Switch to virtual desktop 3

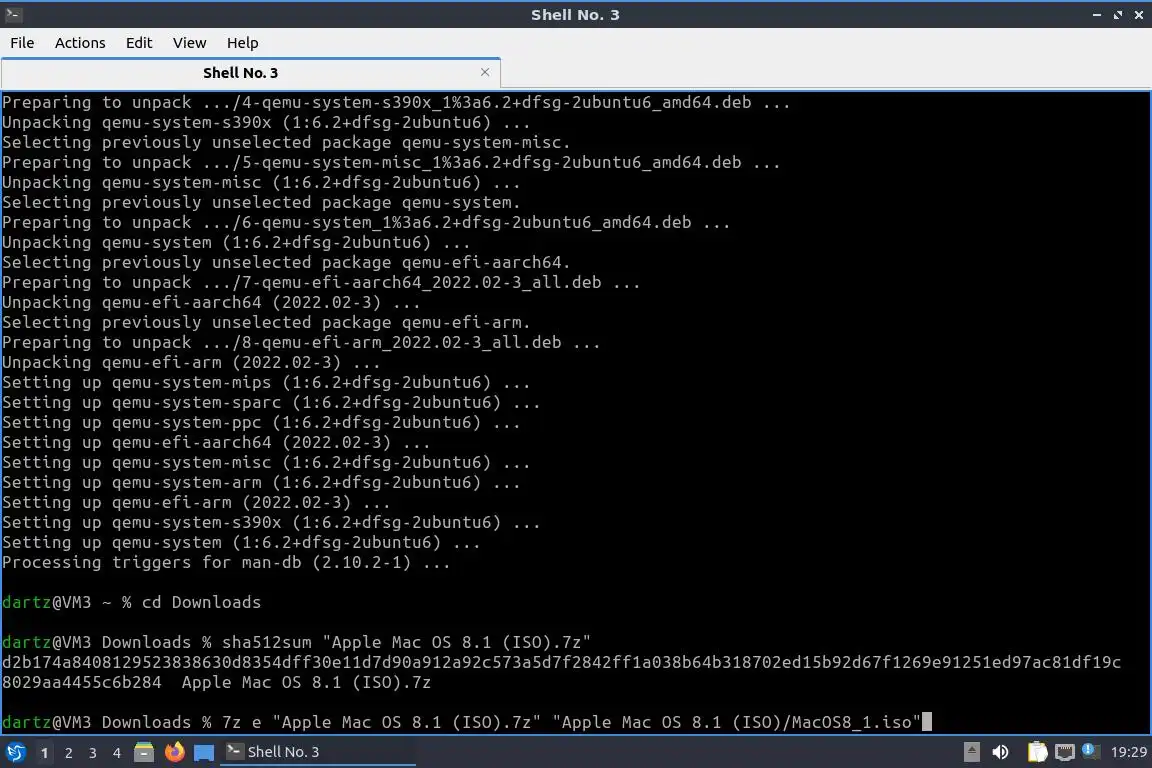pyautogui.click(x=93, y=753)
